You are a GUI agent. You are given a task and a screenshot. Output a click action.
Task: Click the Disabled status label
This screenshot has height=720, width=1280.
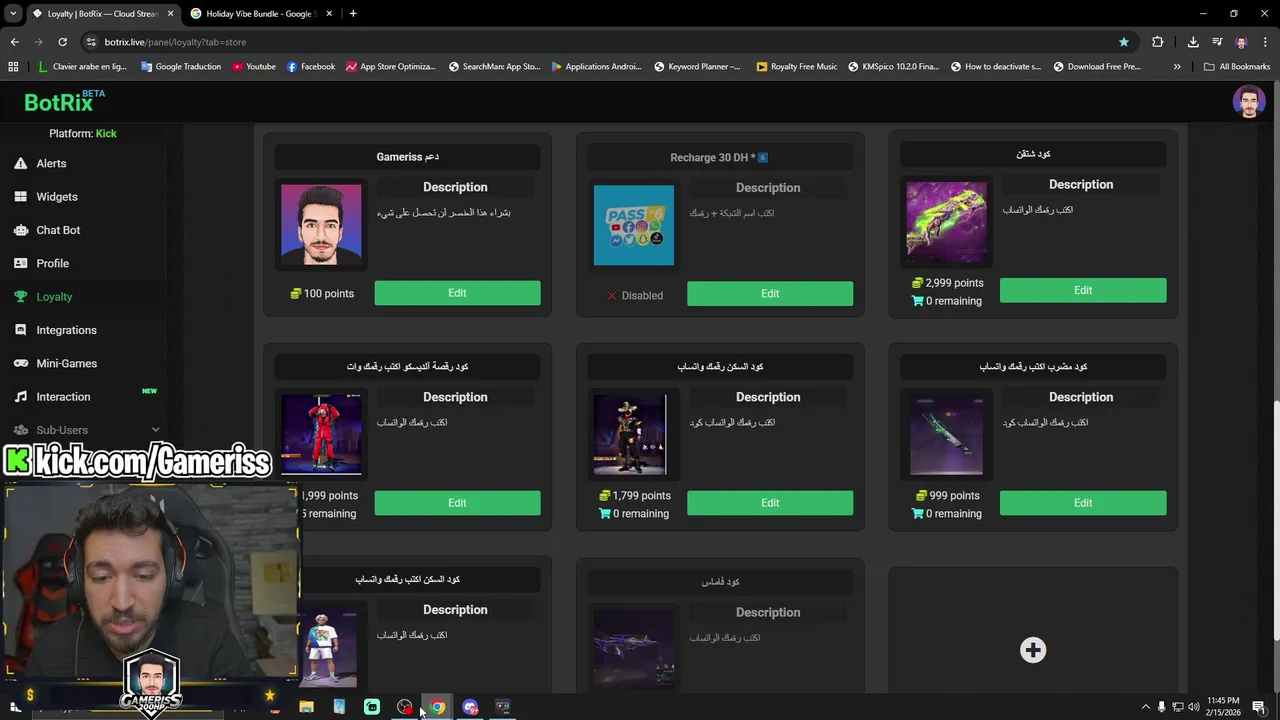635,296
